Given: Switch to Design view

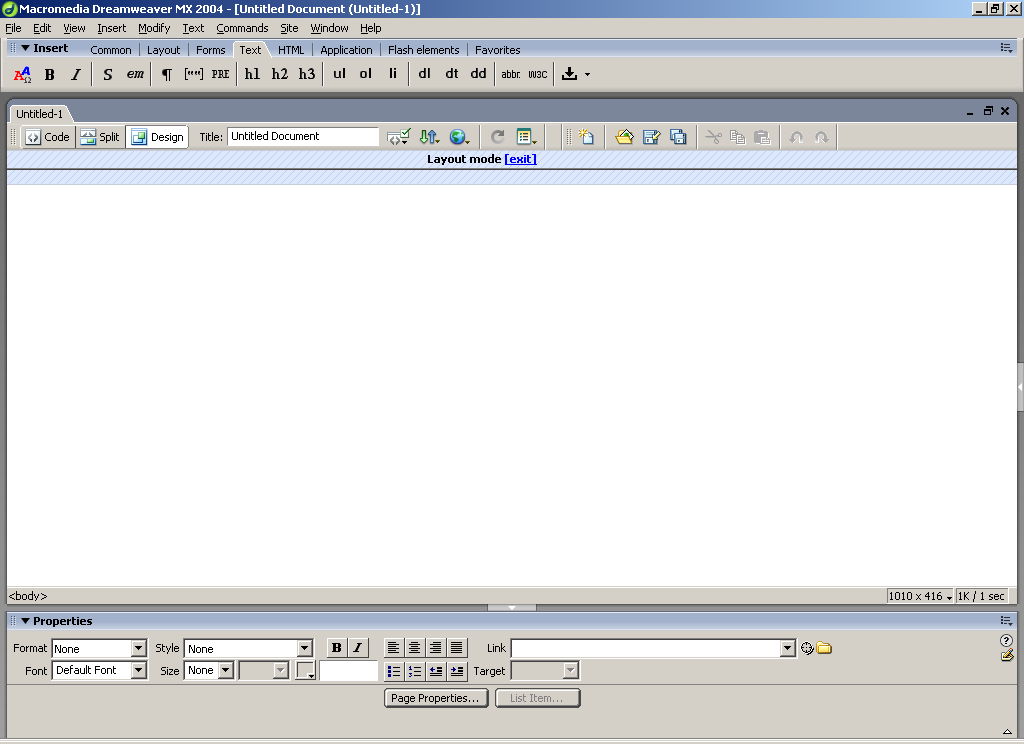Looking at the screenshot, I should (157, 137).
